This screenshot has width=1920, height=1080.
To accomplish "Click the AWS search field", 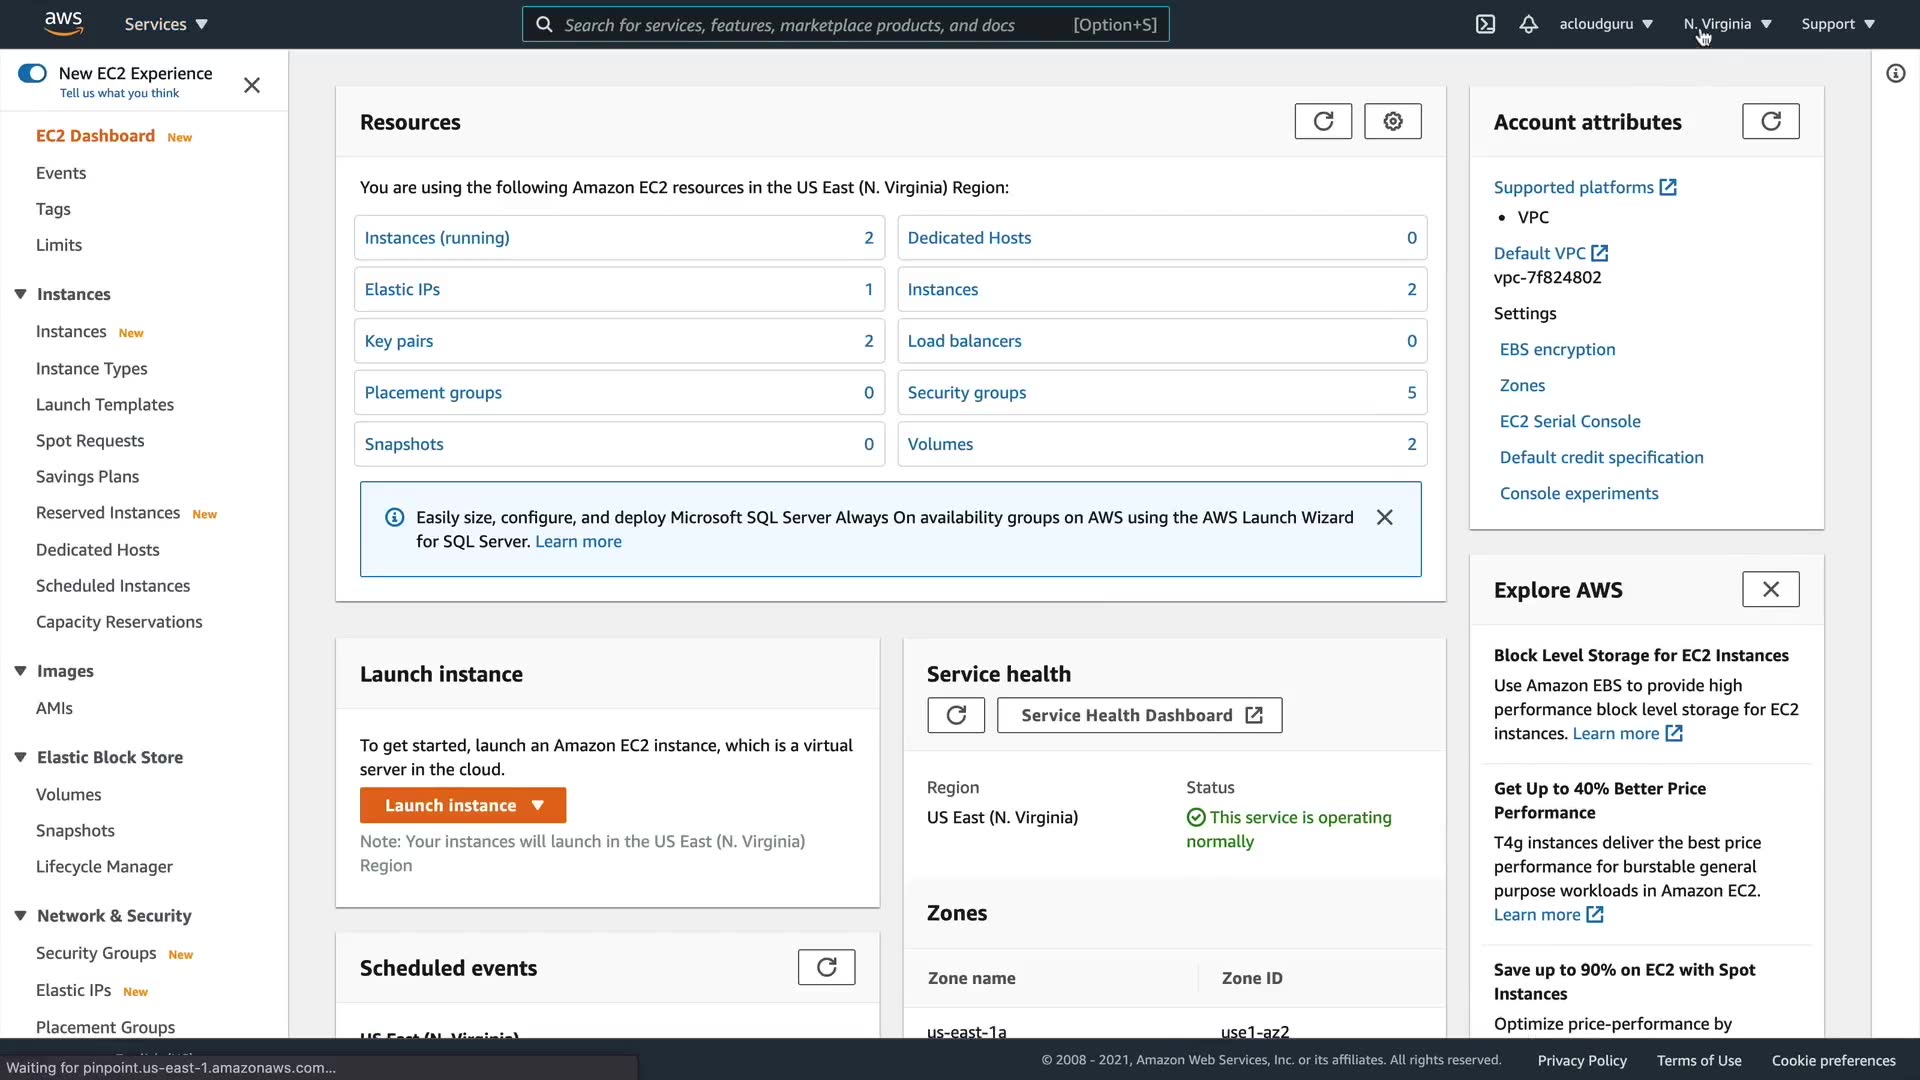I will [845, 24].
